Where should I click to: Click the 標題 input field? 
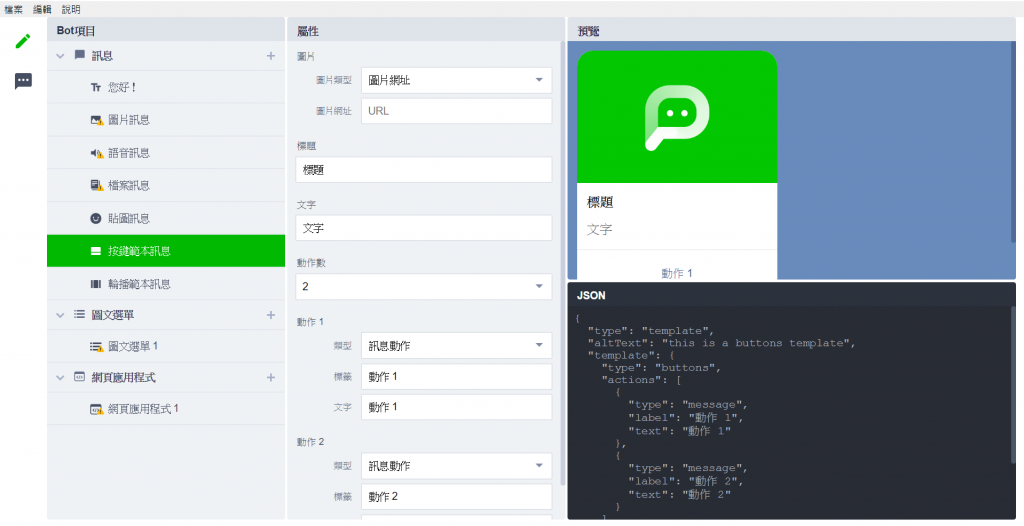[x=423, y=170]
